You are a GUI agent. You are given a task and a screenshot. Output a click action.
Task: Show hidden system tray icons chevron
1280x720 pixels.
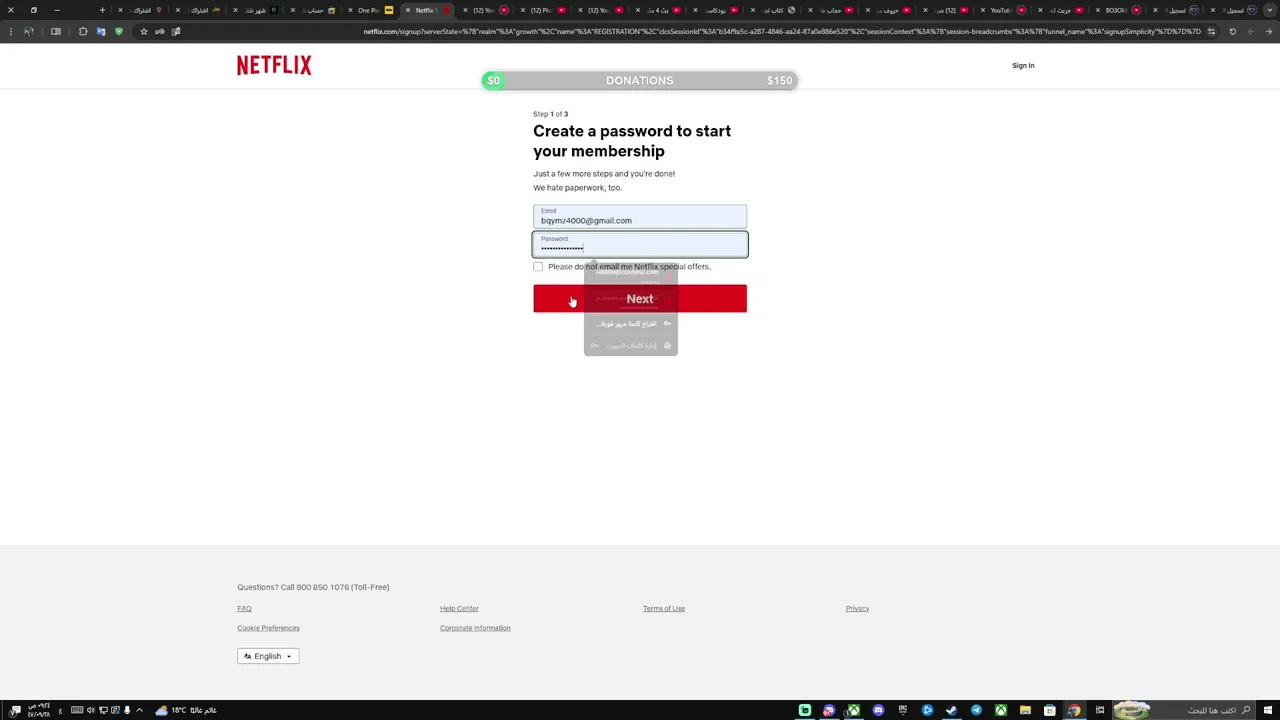[x=139, y=710]
